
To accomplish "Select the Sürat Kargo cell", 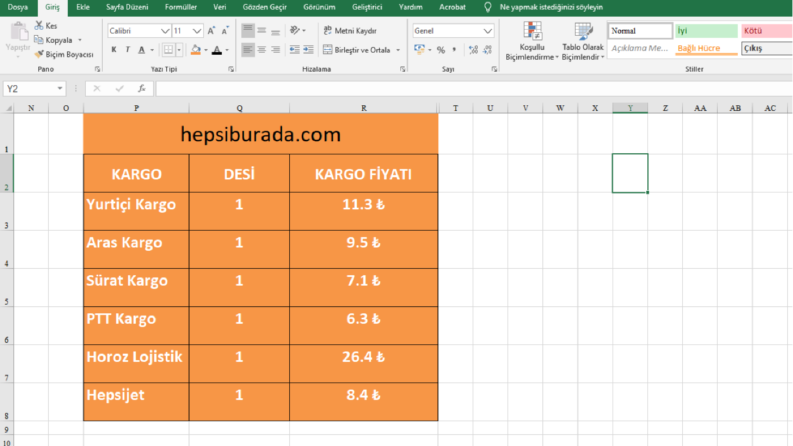I will (x=137, y=287).
